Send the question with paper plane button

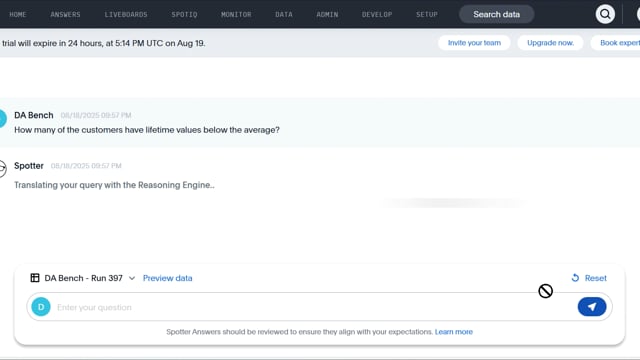[592, 307]
